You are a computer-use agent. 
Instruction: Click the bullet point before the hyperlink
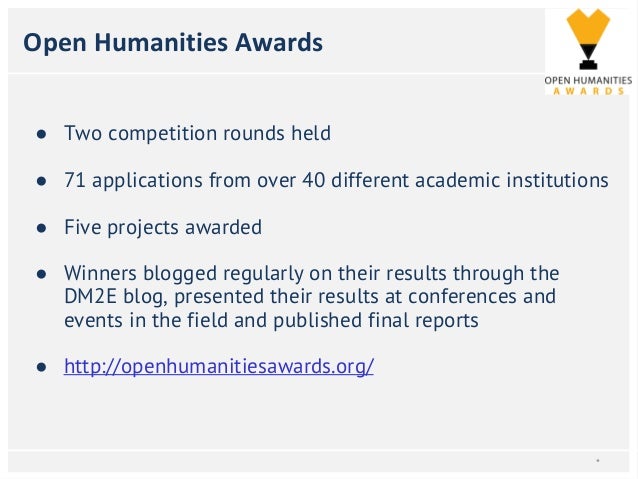tap(42, 367)
